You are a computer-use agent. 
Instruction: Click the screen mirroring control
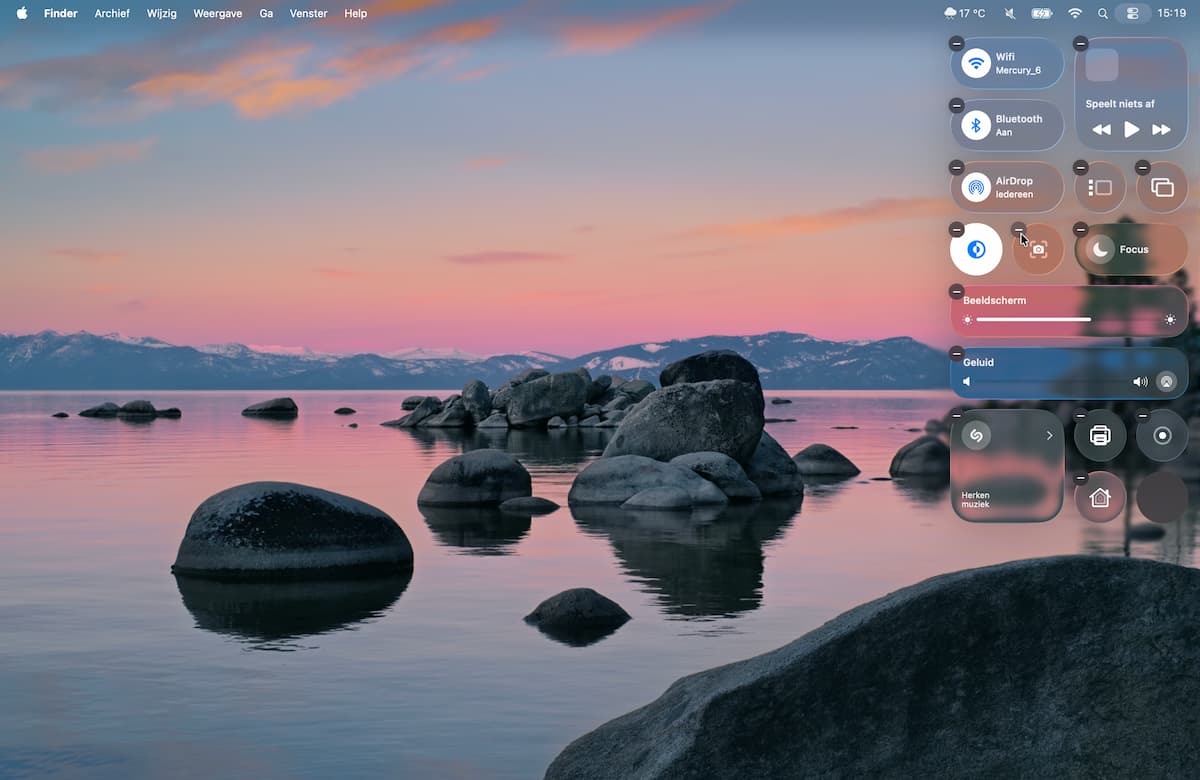[1162, 188]
